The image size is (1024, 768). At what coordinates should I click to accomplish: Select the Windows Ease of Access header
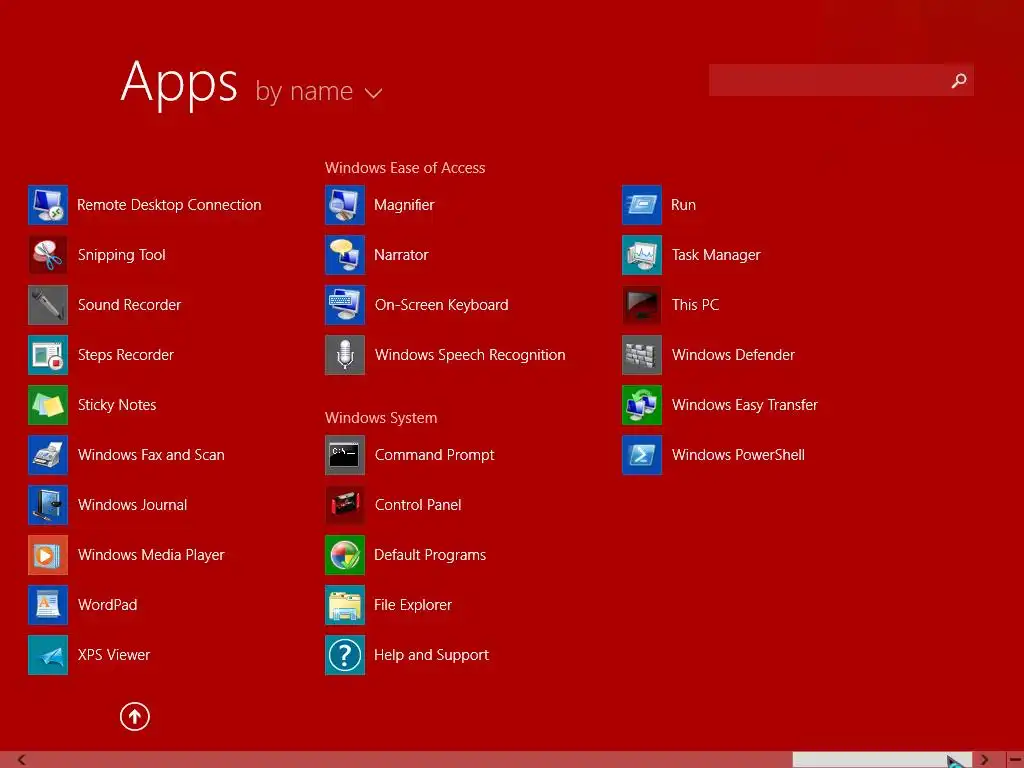point(405,168)
